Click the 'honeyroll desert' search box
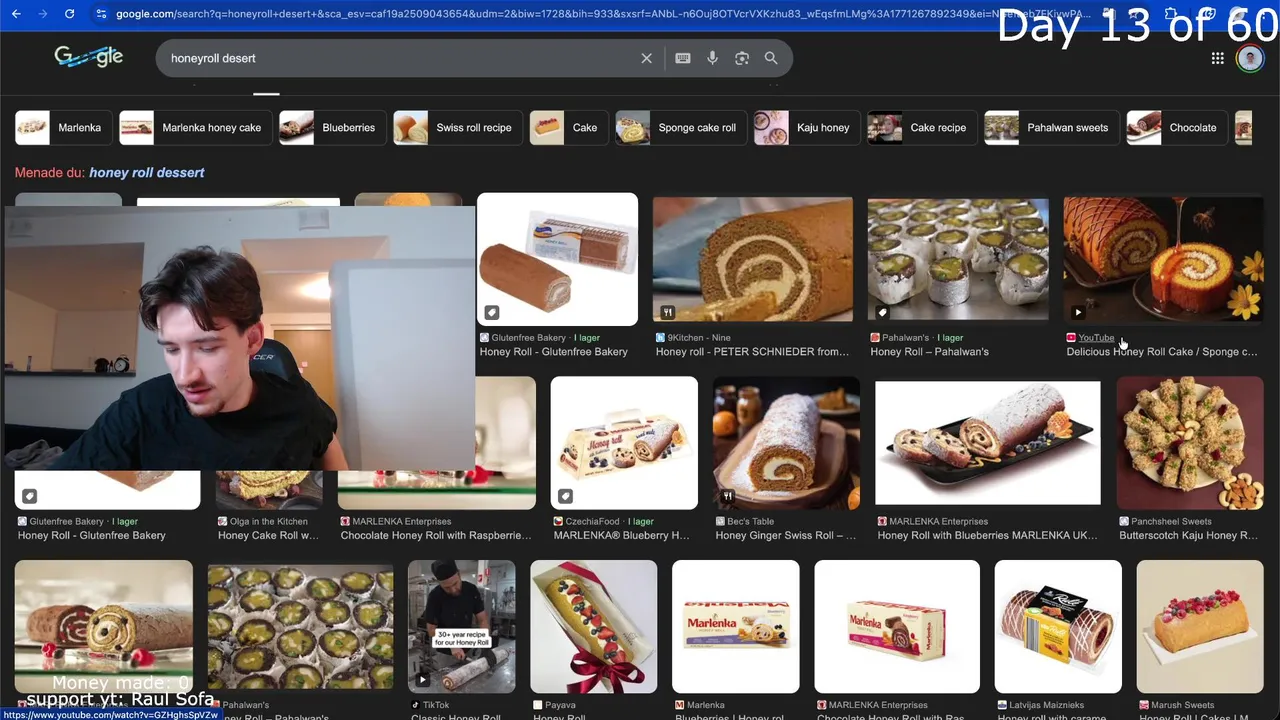Viewport: 1280px width, 720px height. pyautogui.click(x=400, y=58)
